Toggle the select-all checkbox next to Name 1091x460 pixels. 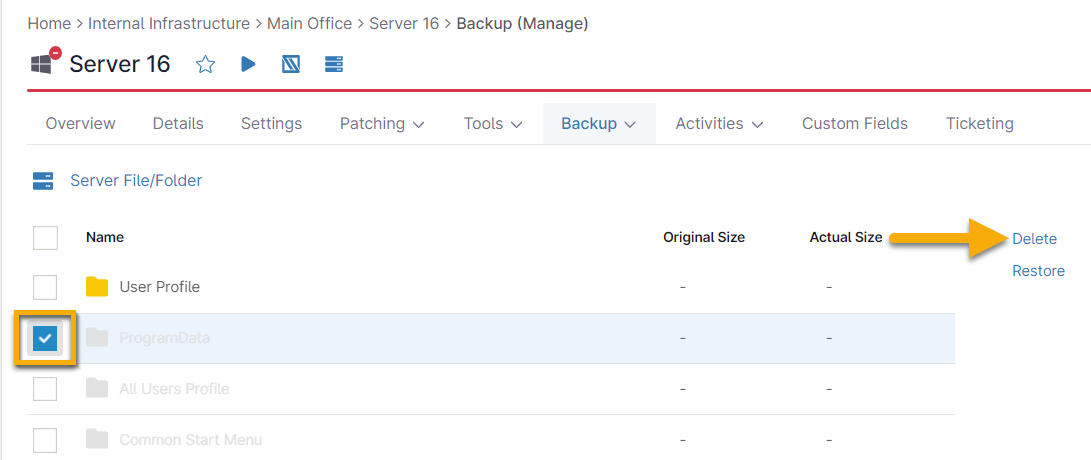click(x=45, y=238)
